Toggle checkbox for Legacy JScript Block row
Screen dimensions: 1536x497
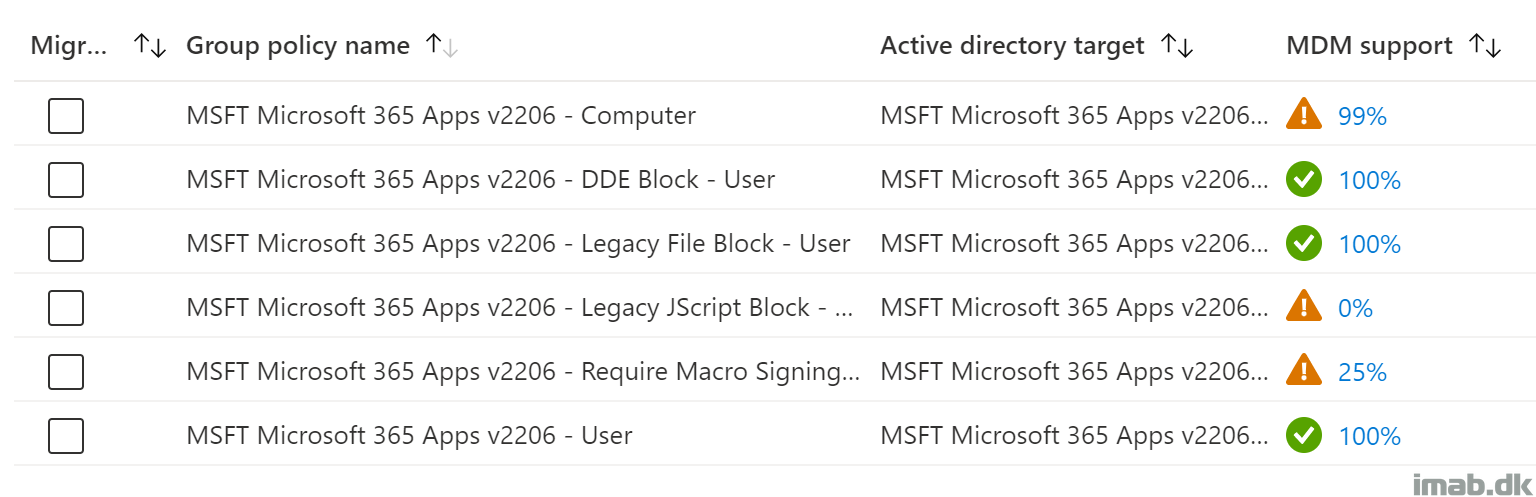66,308
